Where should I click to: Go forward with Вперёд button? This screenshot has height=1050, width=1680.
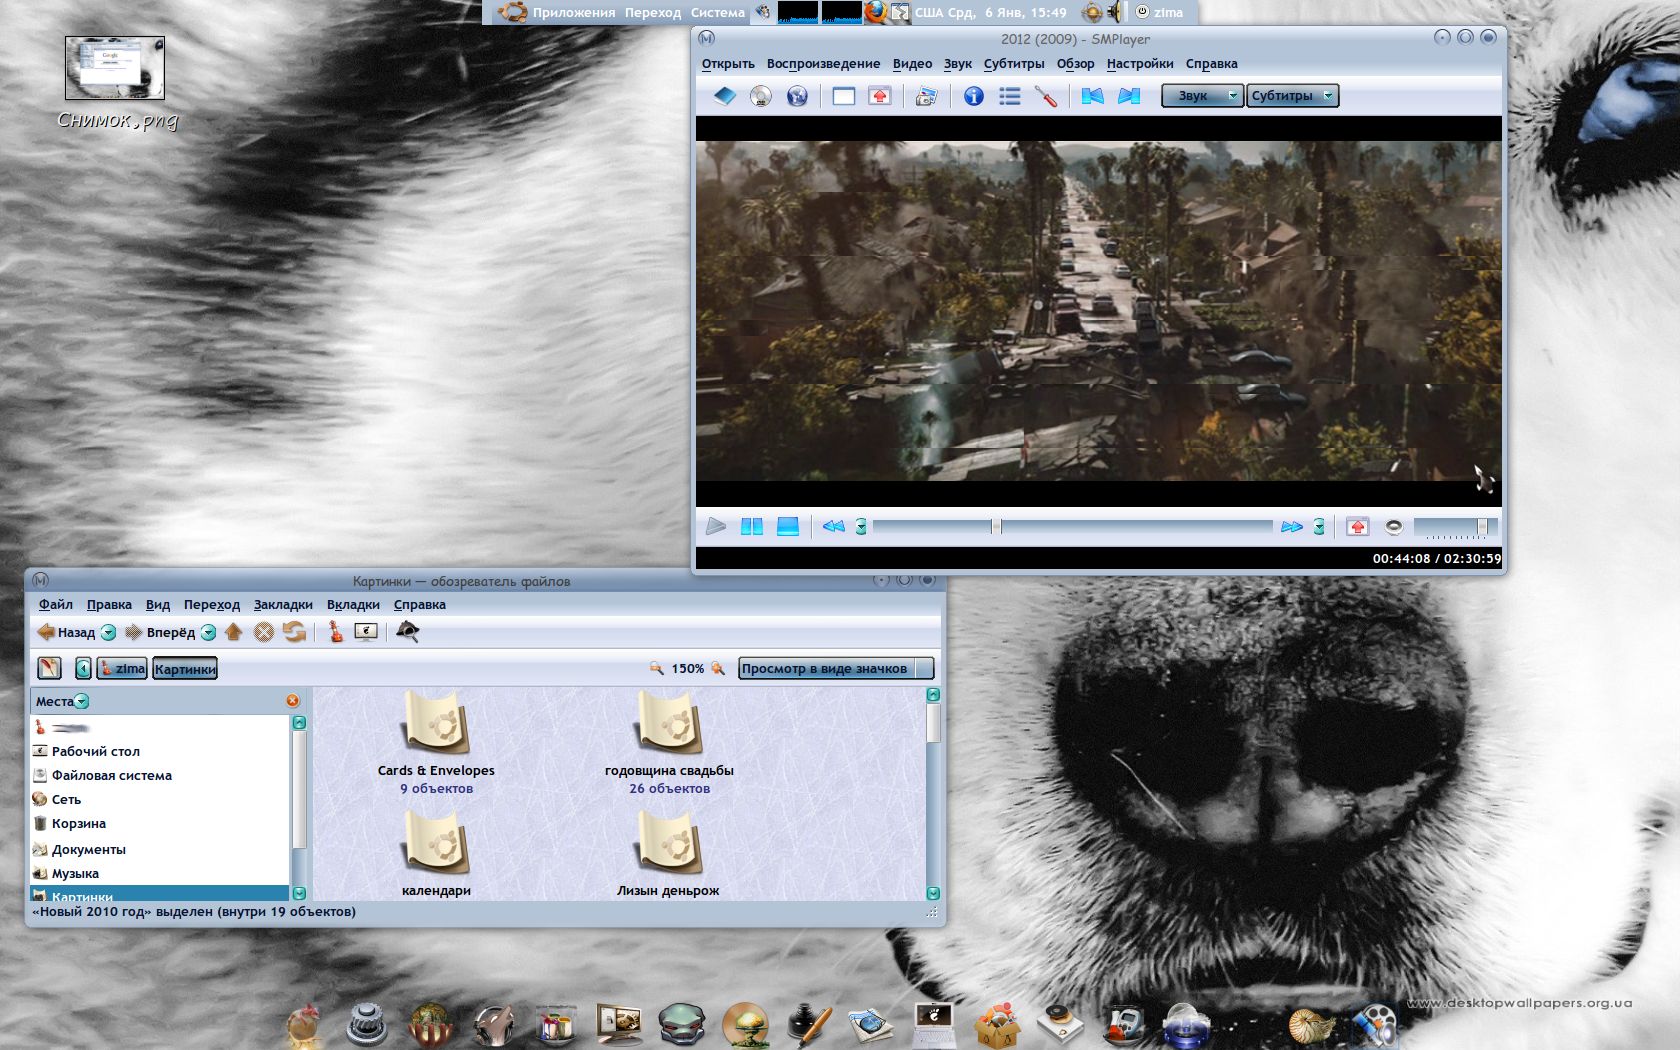tap(159, 632)
